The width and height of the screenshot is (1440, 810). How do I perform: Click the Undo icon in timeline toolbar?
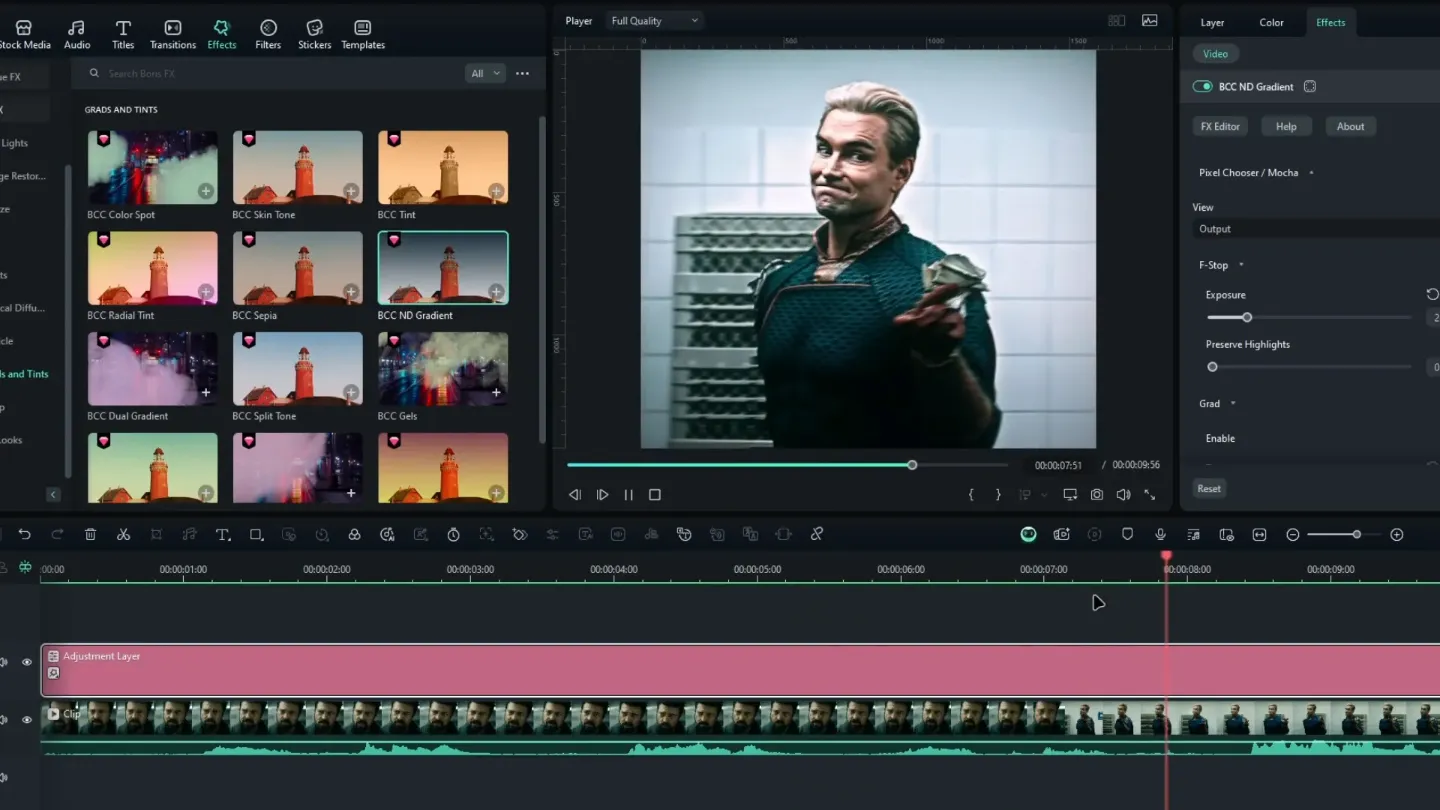[25, 535]
